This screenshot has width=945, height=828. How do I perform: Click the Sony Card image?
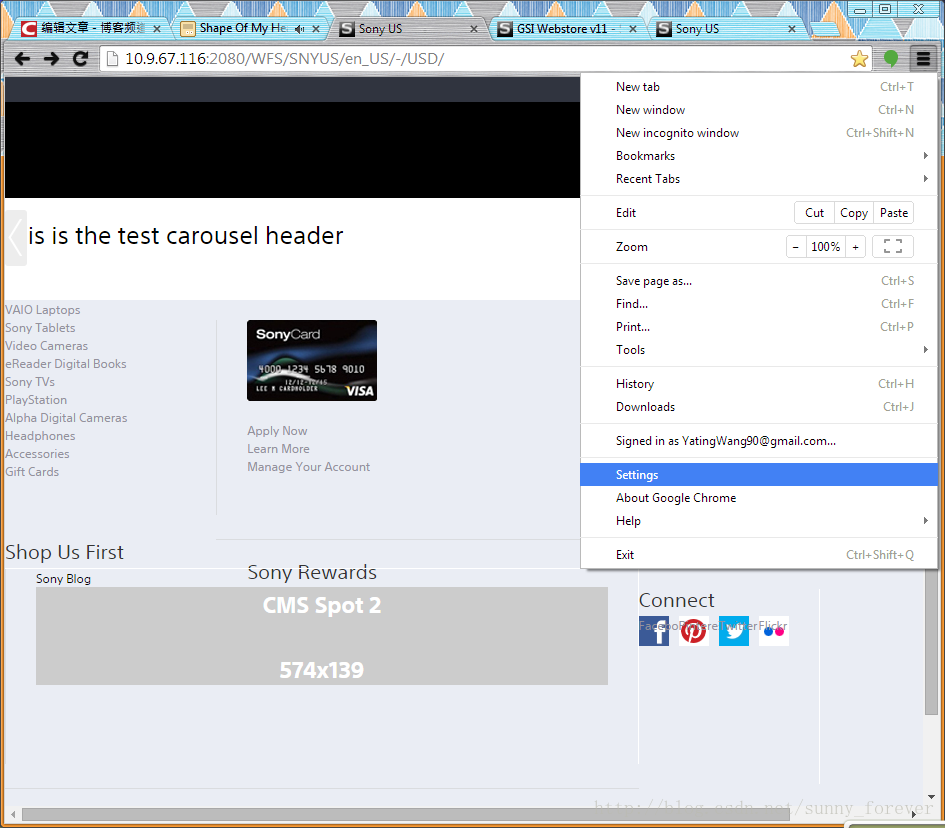[312, 360]
